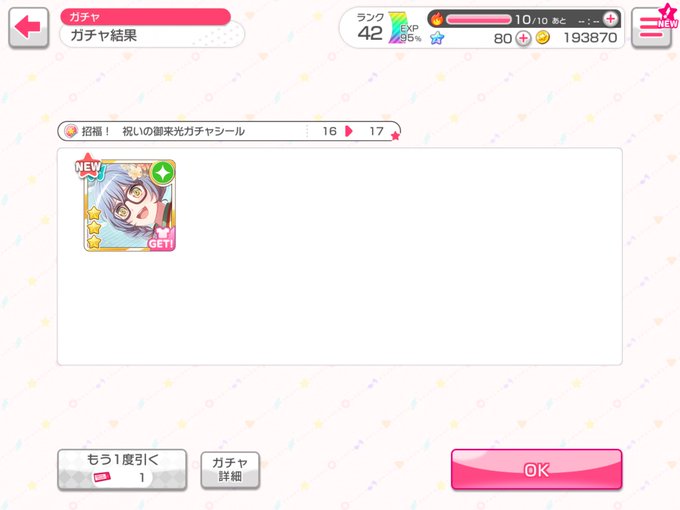
Task: Tap the blue star gem icon
Action: pos(437,38)
